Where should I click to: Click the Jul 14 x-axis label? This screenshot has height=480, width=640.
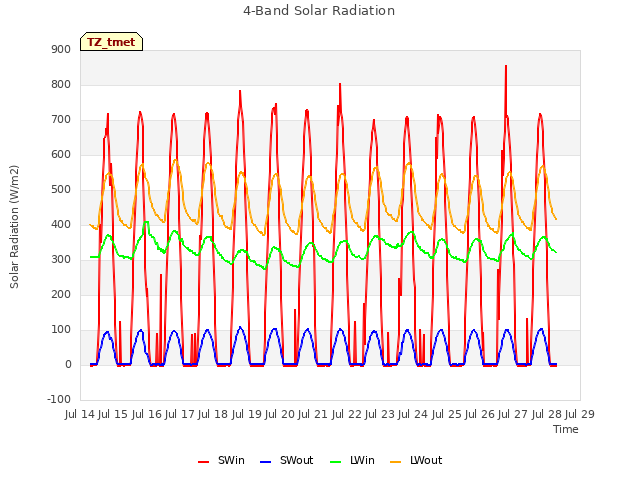click(80, 414)
